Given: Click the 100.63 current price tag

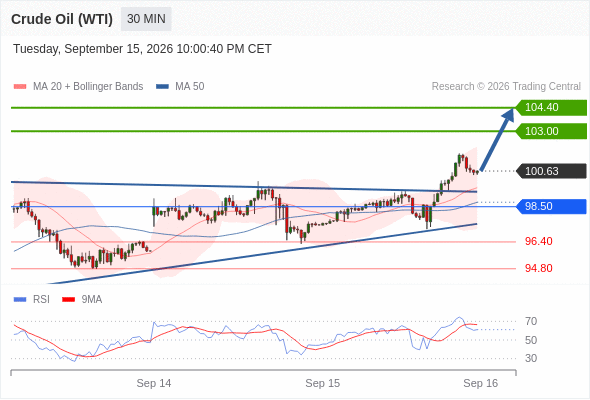Looking at the screenshot, I should tap(551, 171).
